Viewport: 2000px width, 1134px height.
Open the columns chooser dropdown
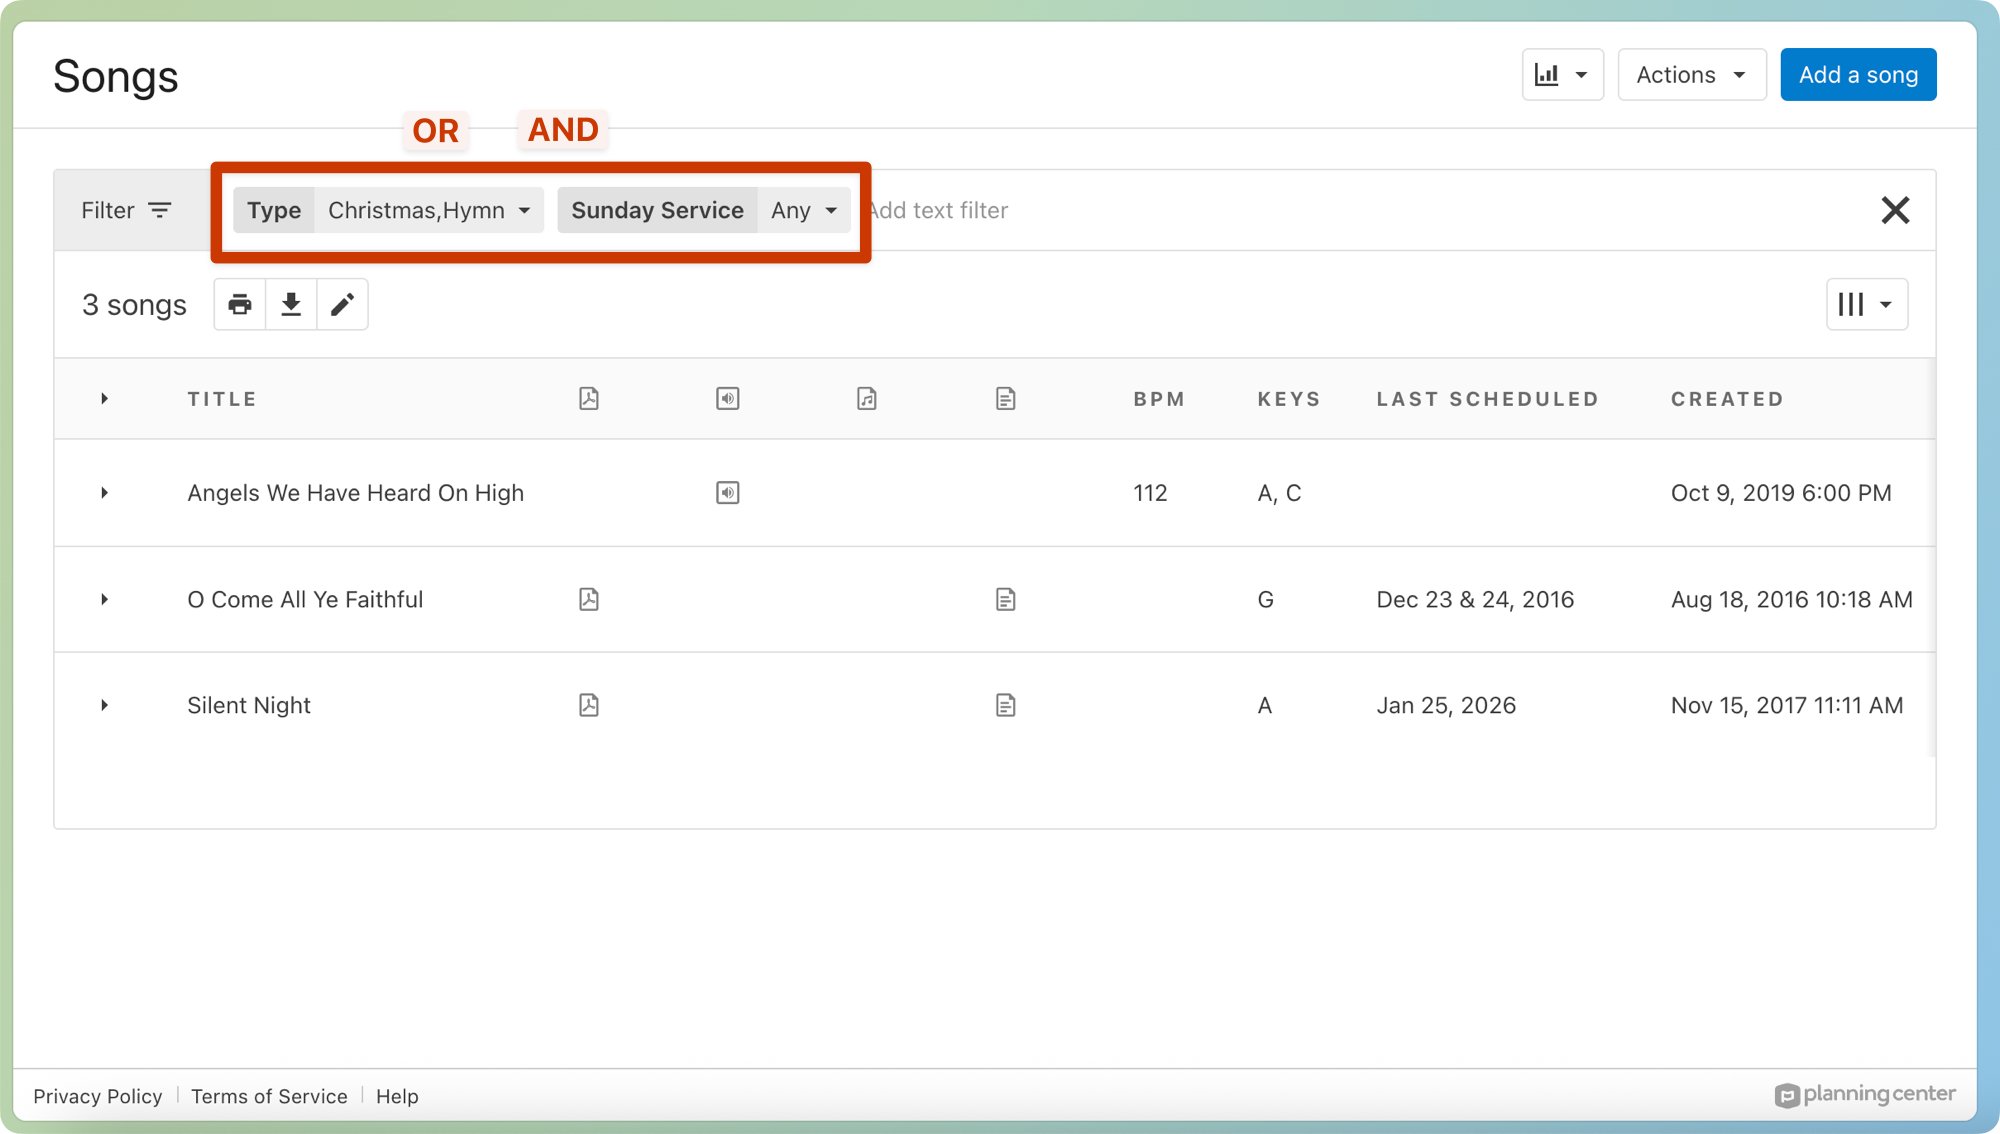tap(1866, 304)
